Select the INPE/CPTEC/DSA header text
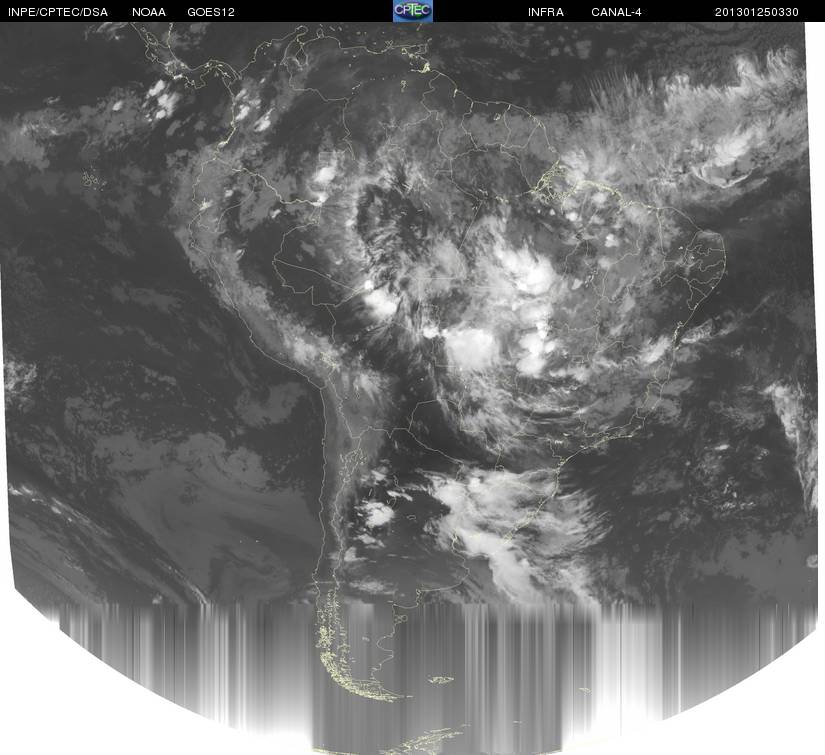The image size is (825, 755). 58,12
